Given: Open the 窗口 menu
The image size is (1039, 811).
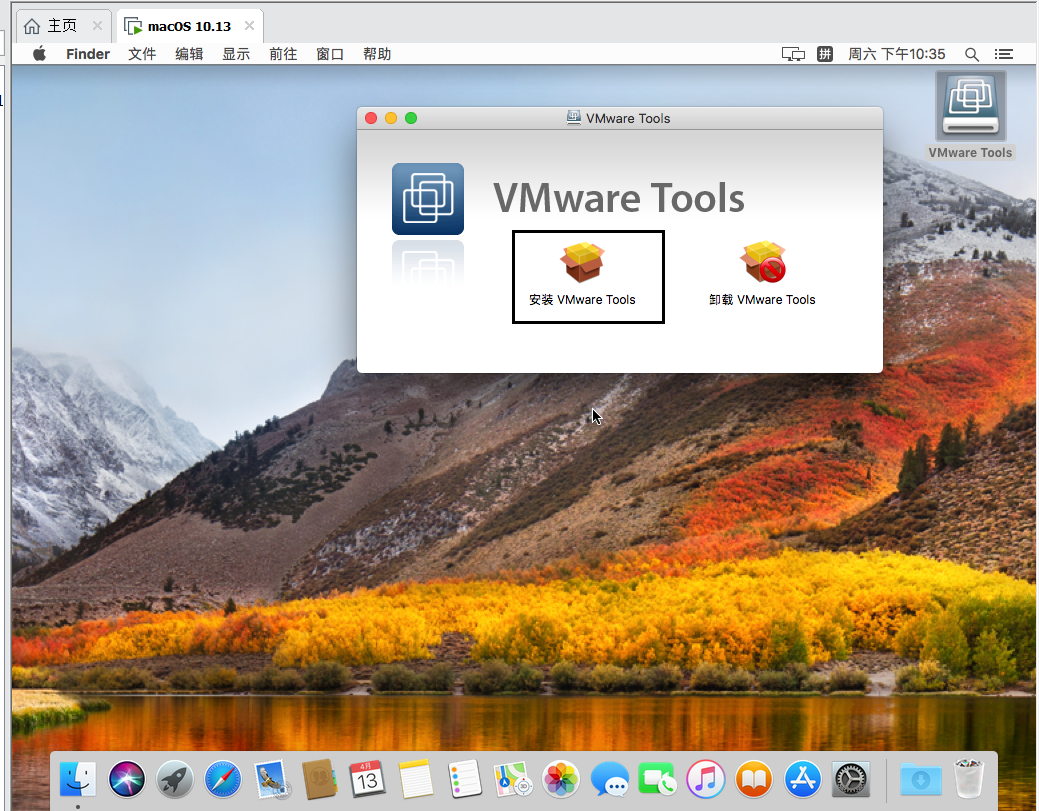Looking at the screenshot, I should 331,54.
